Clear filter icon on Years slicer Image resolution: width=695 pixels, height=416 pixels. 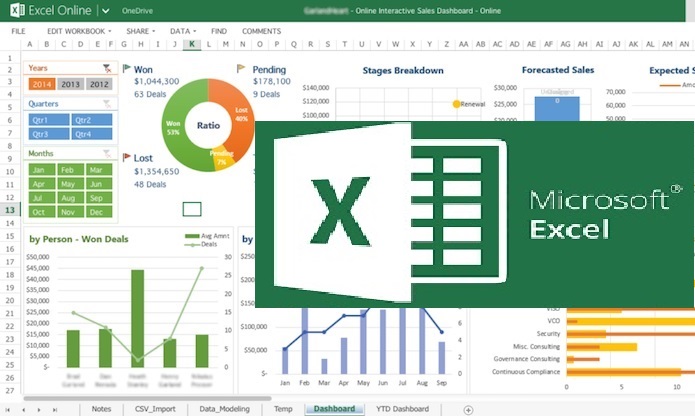coord(107,68)
